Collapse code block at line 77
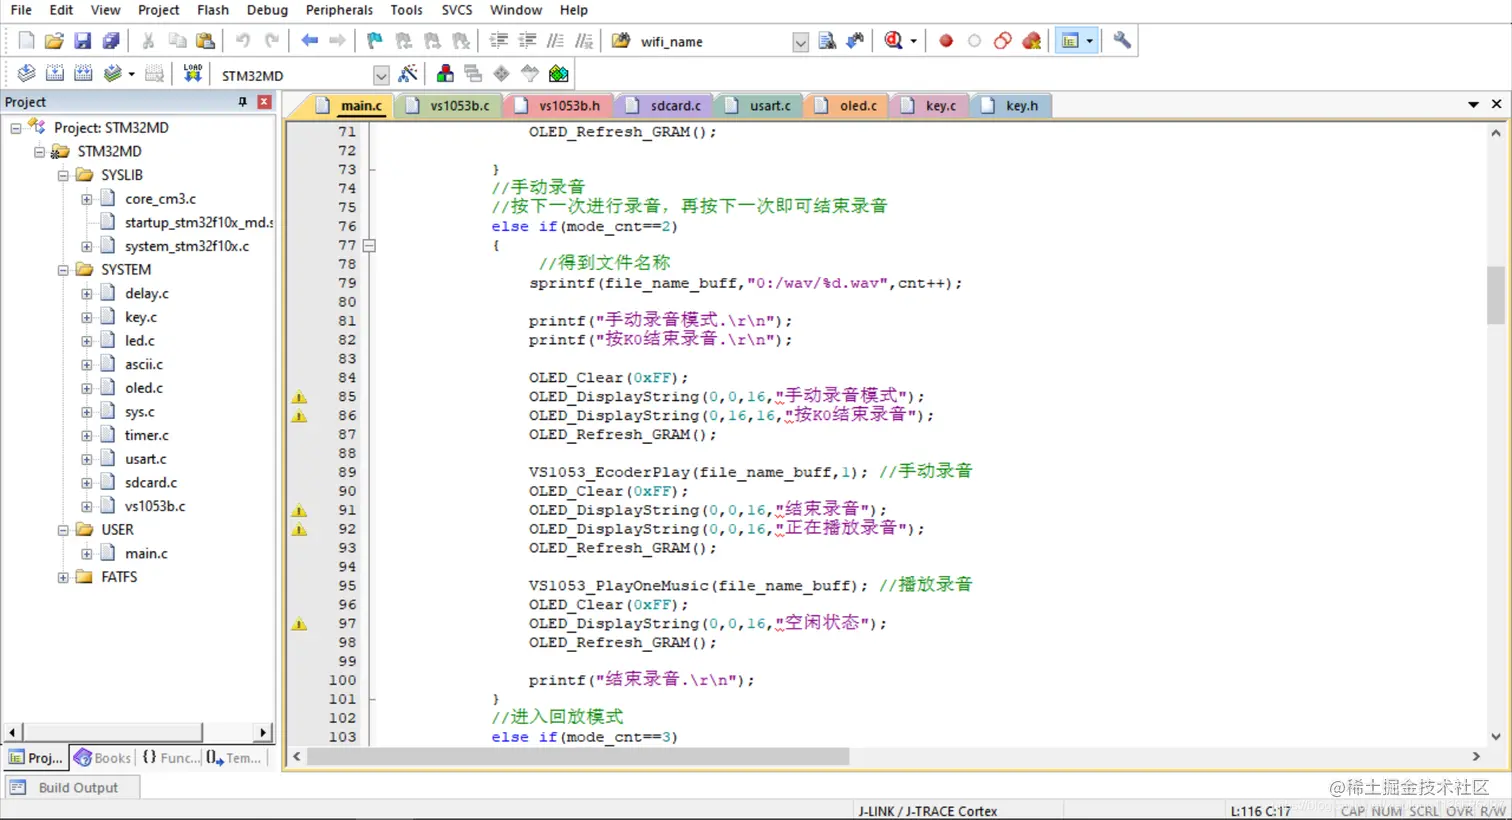 [x=369, y=245]
